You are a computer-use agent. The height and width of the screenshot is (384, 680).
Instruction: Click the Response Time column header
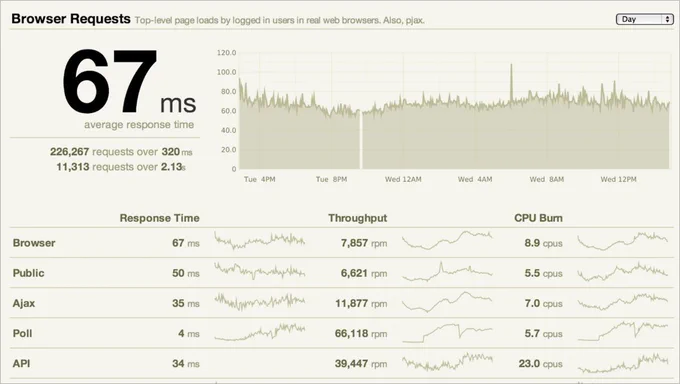click(x=160, y=218)
